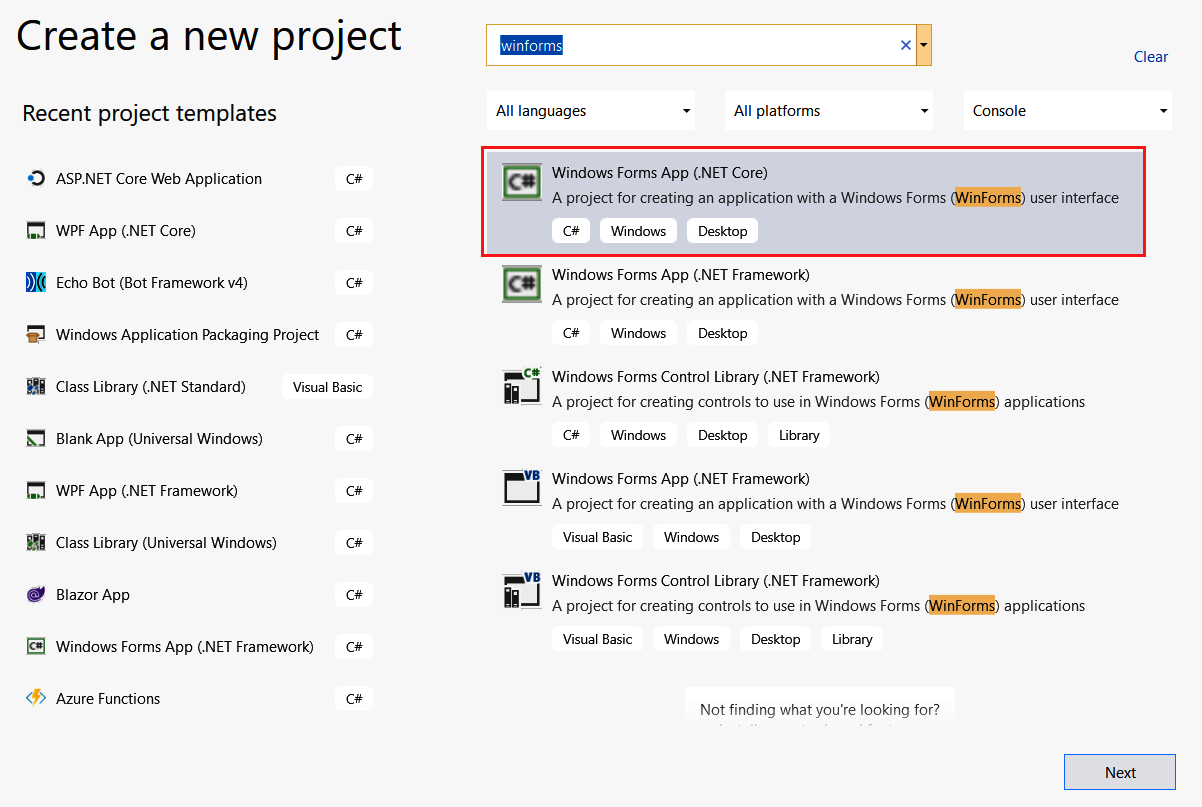Image resolution: width=1202 pixels, height=807 pixels.
Task: Click the ASP.NET Core Web Application icon
Action: tap(36, 179)
